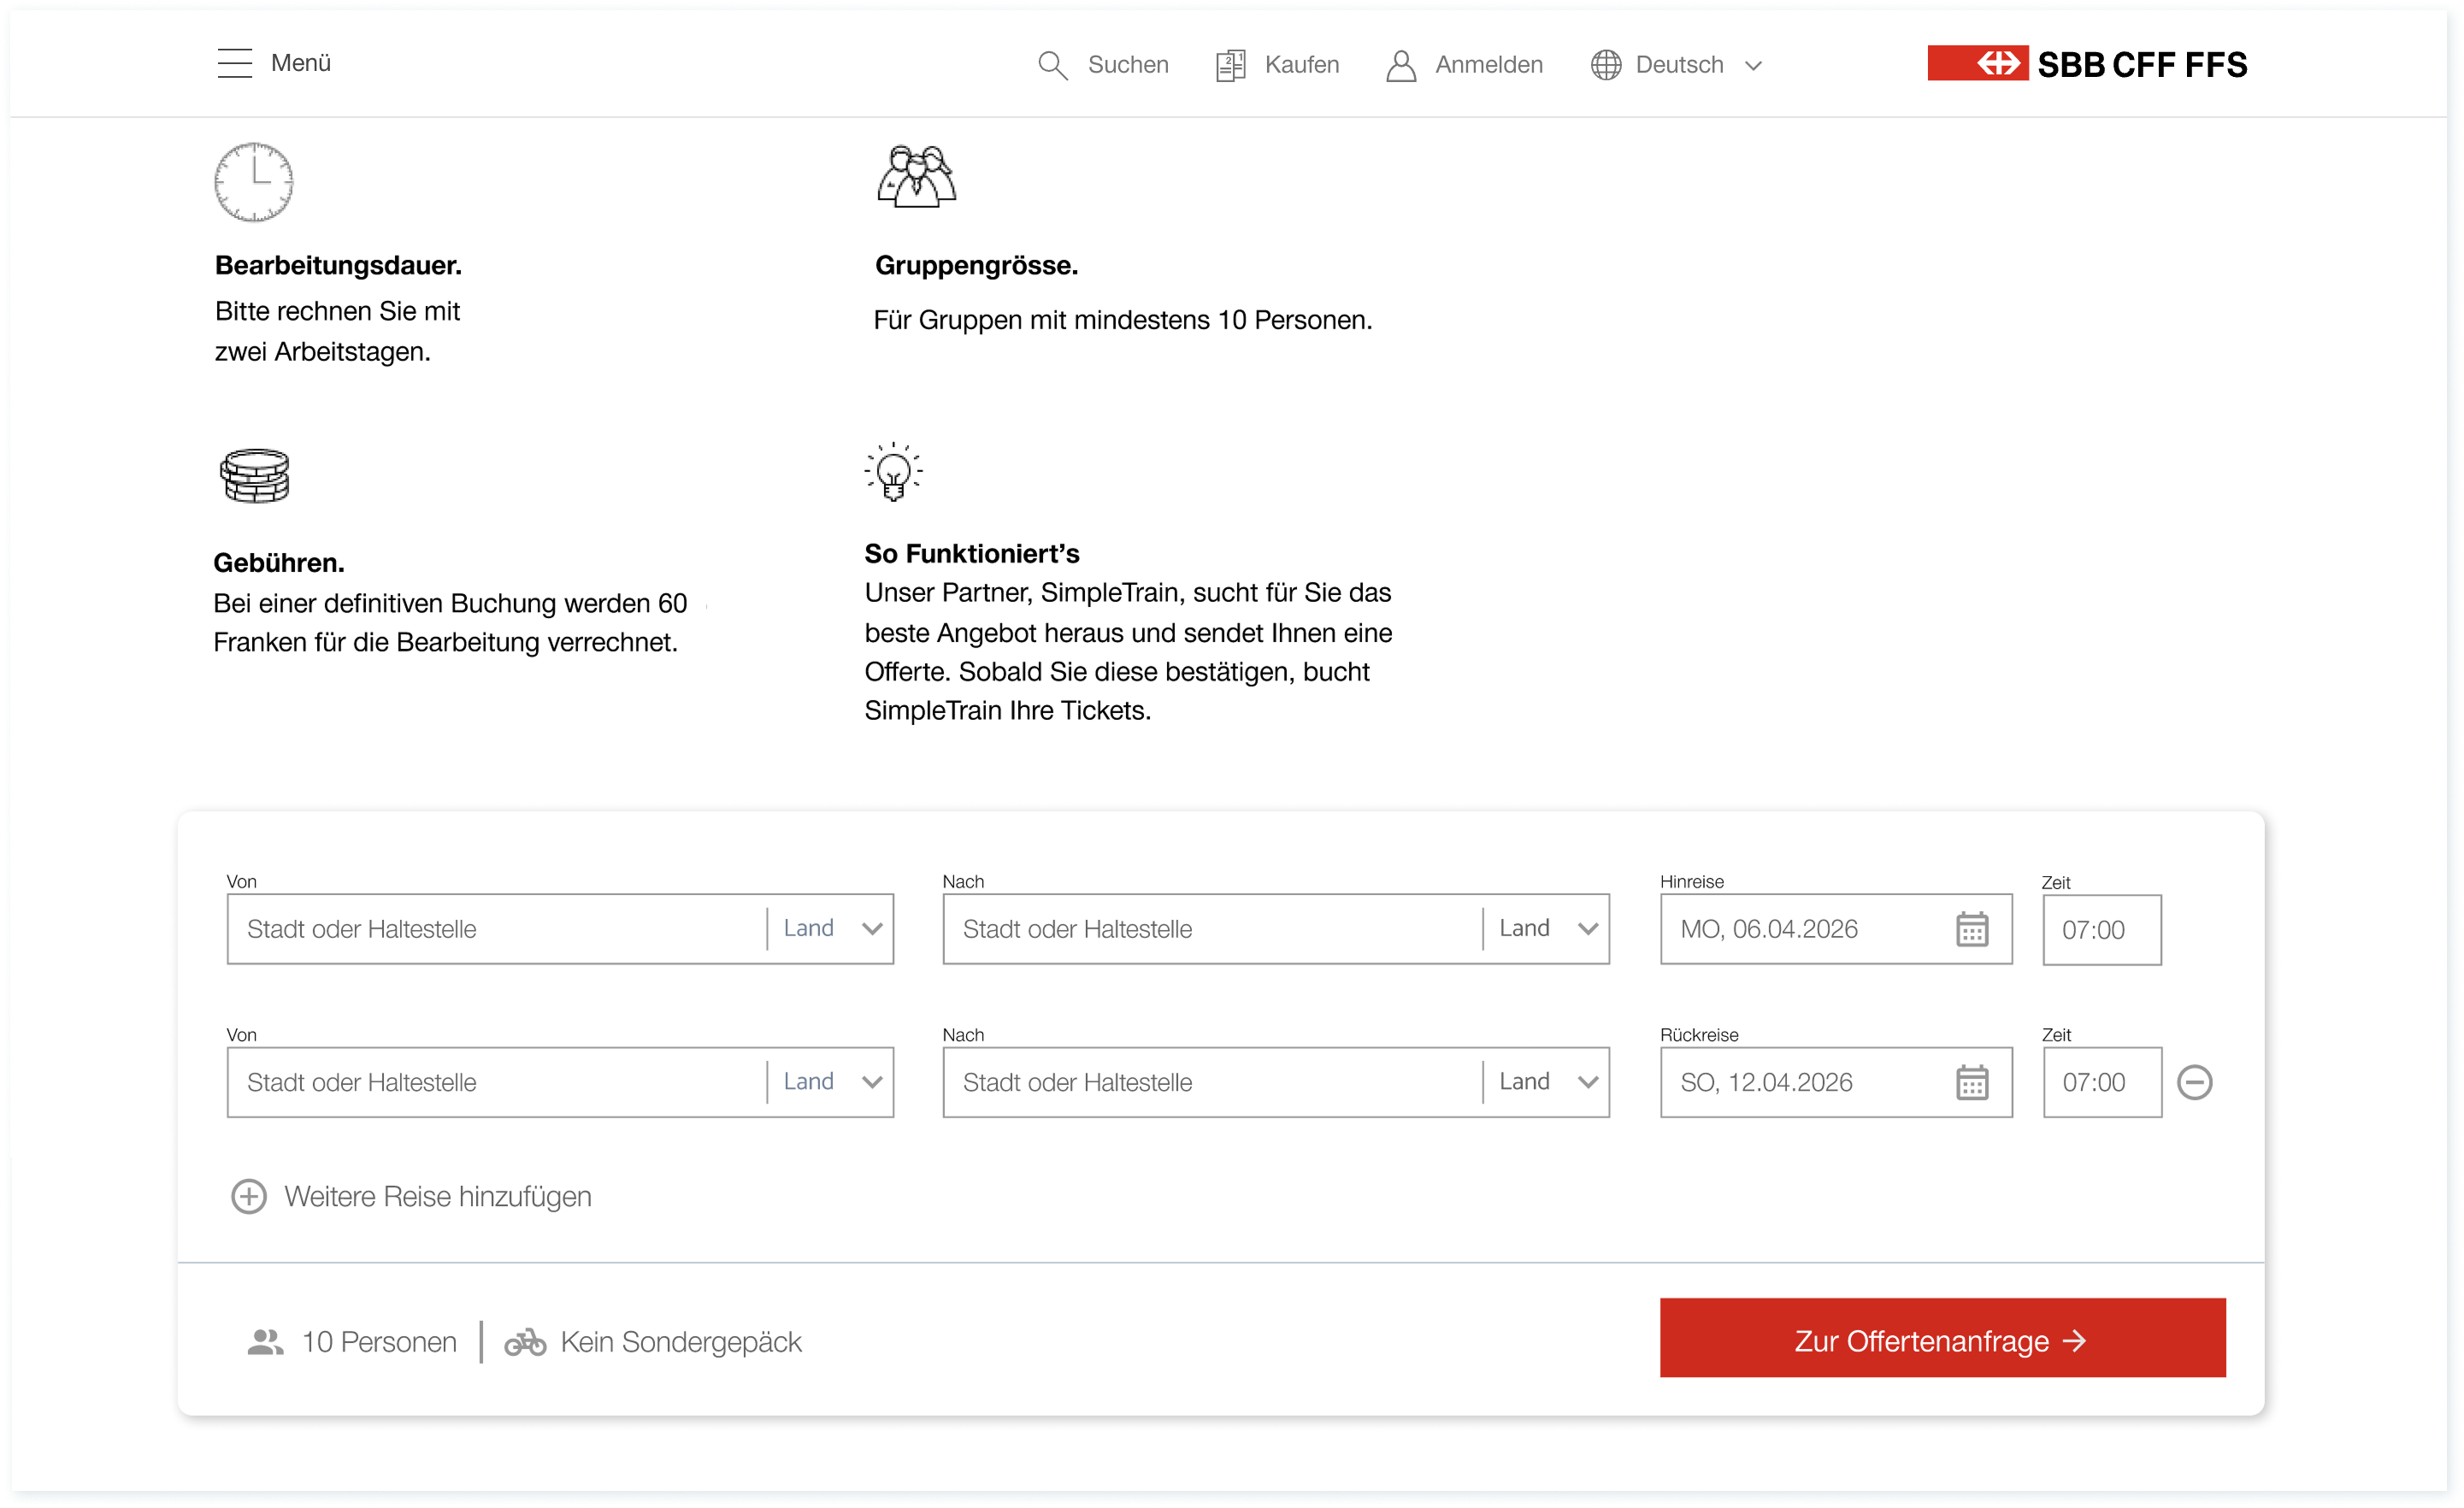The image size is (2464, 1508).
Task: Click Weitere Reise hinzufügen link
Action: point(438,1196)
